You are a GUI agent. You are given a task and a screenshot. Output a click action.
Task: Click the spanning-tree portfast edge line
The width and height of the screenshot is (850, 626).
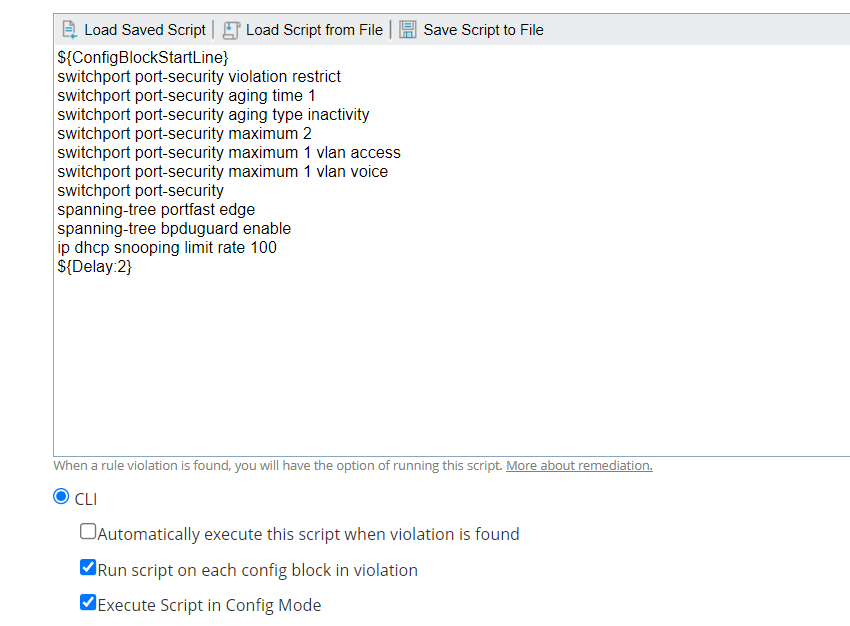[156, 210]
